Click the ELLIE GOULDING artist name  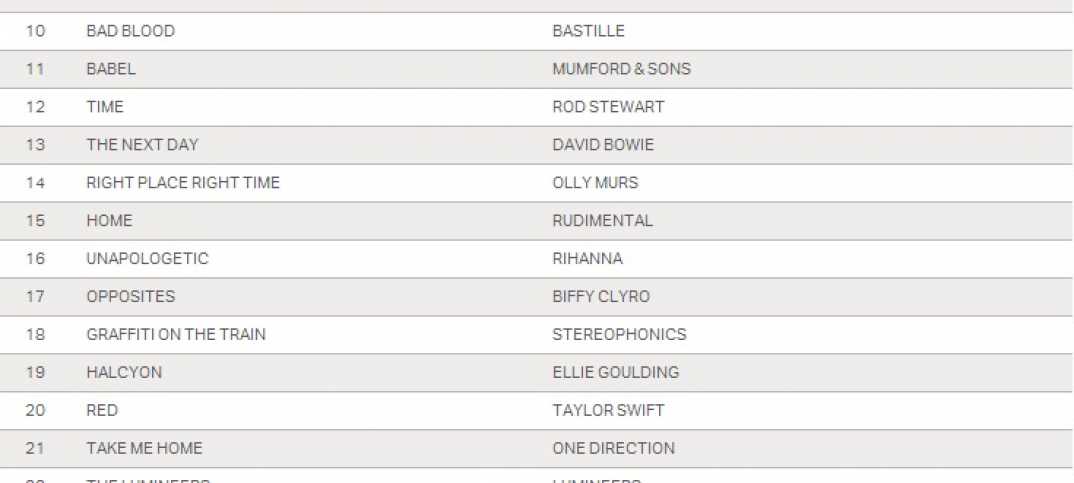615,373
